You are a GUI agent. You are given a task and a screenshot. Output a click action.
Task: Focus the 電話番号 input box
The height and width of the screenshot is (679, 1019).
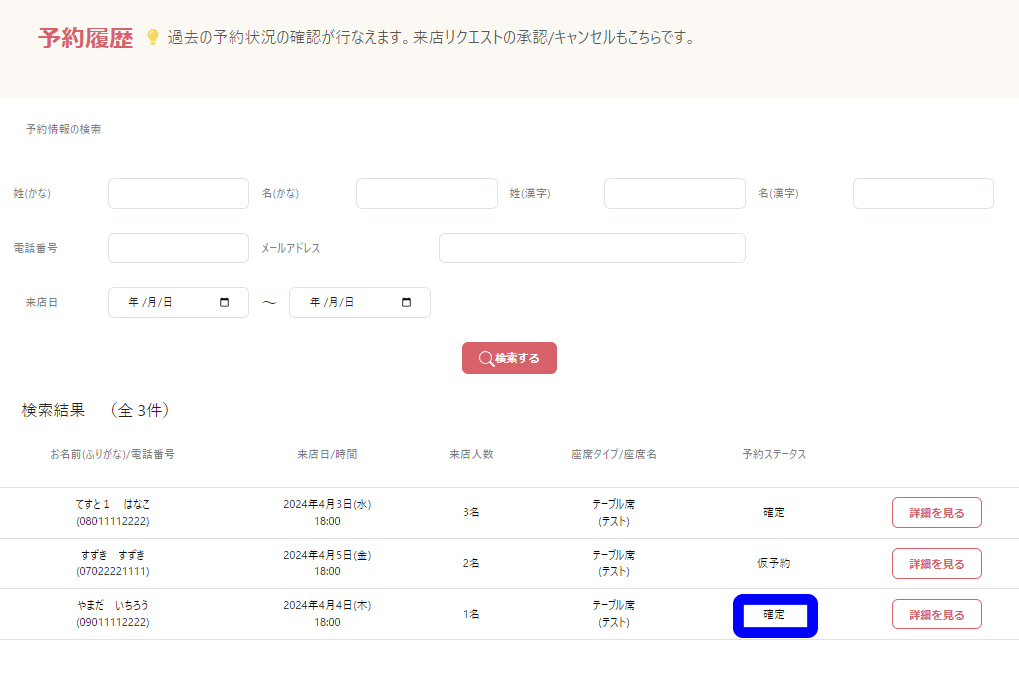click(x=178, y=248)
